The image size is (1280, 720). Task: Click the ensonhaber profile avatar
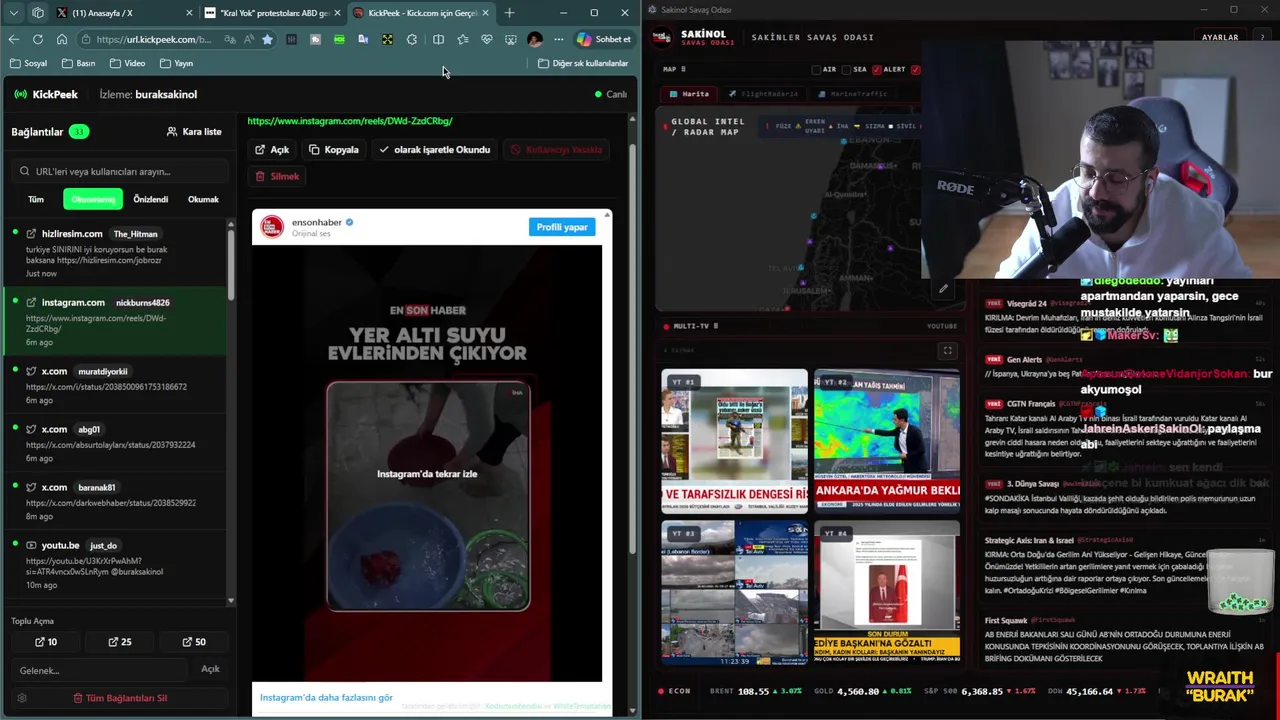click(x=272, y=227)
